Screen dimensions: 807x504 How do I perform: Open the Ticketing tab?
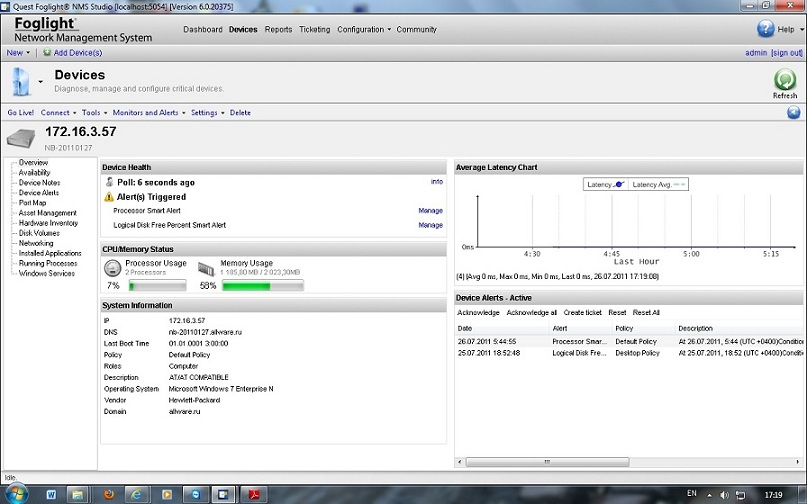(x=314, y=29)
